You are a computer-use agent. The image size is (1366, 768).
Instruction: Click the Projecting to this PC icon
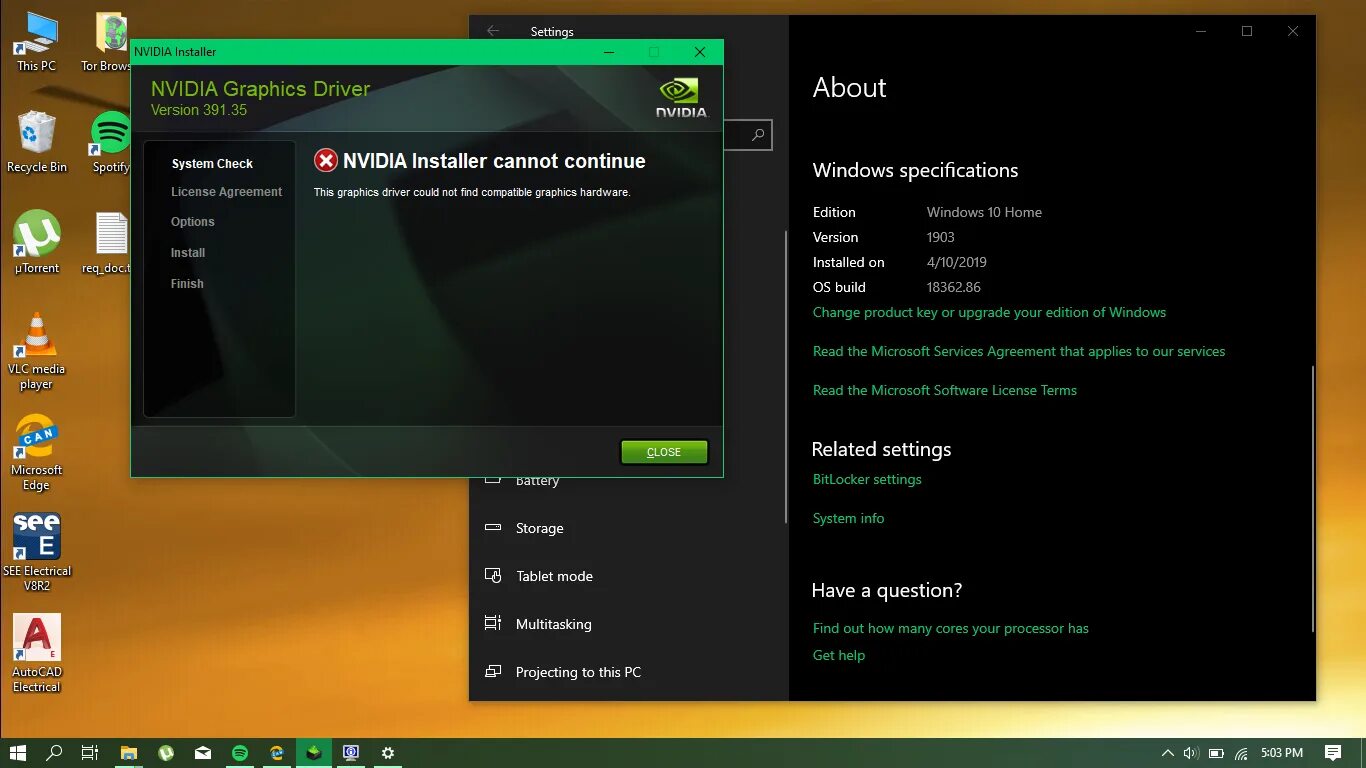point(493,671)
